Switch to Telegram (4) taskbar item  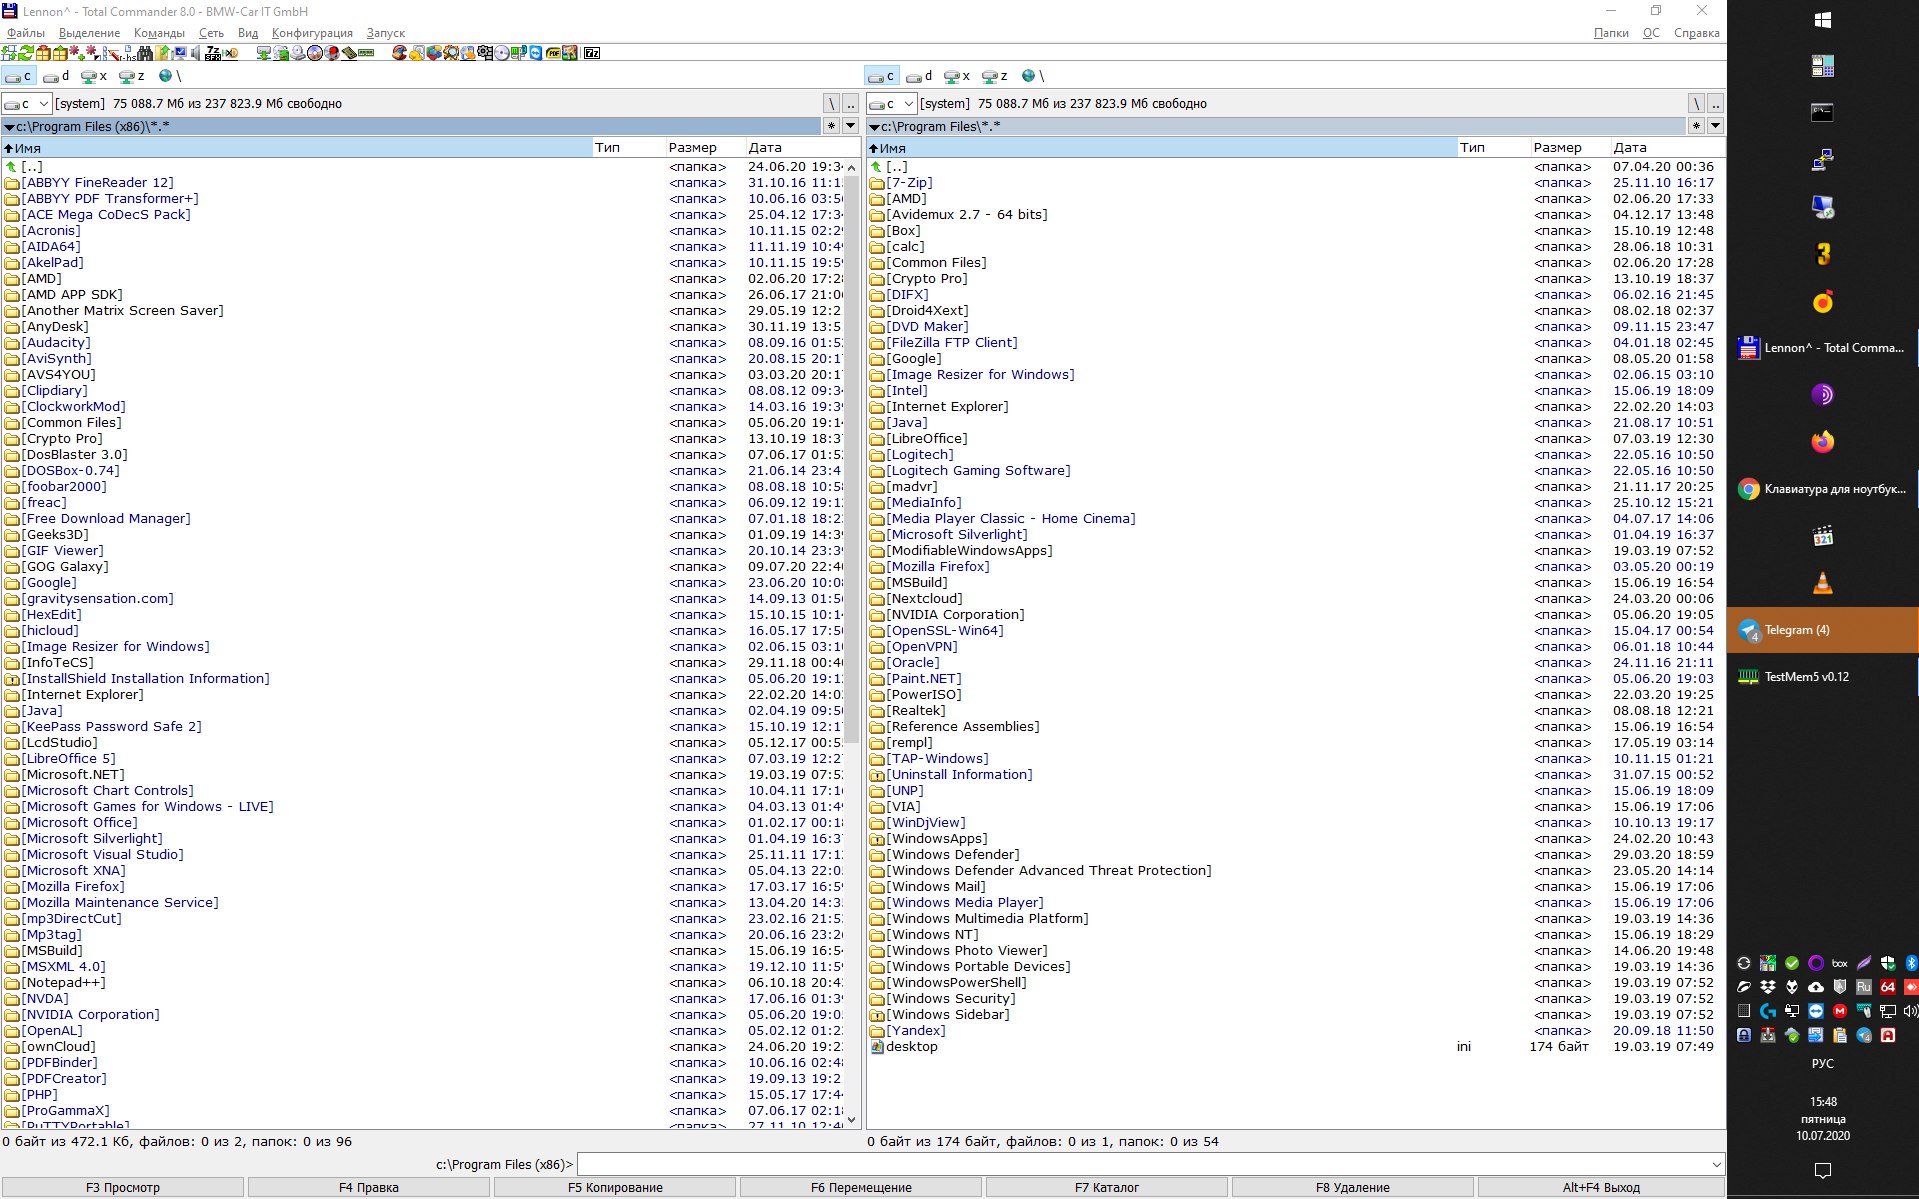click(1823, 630)
